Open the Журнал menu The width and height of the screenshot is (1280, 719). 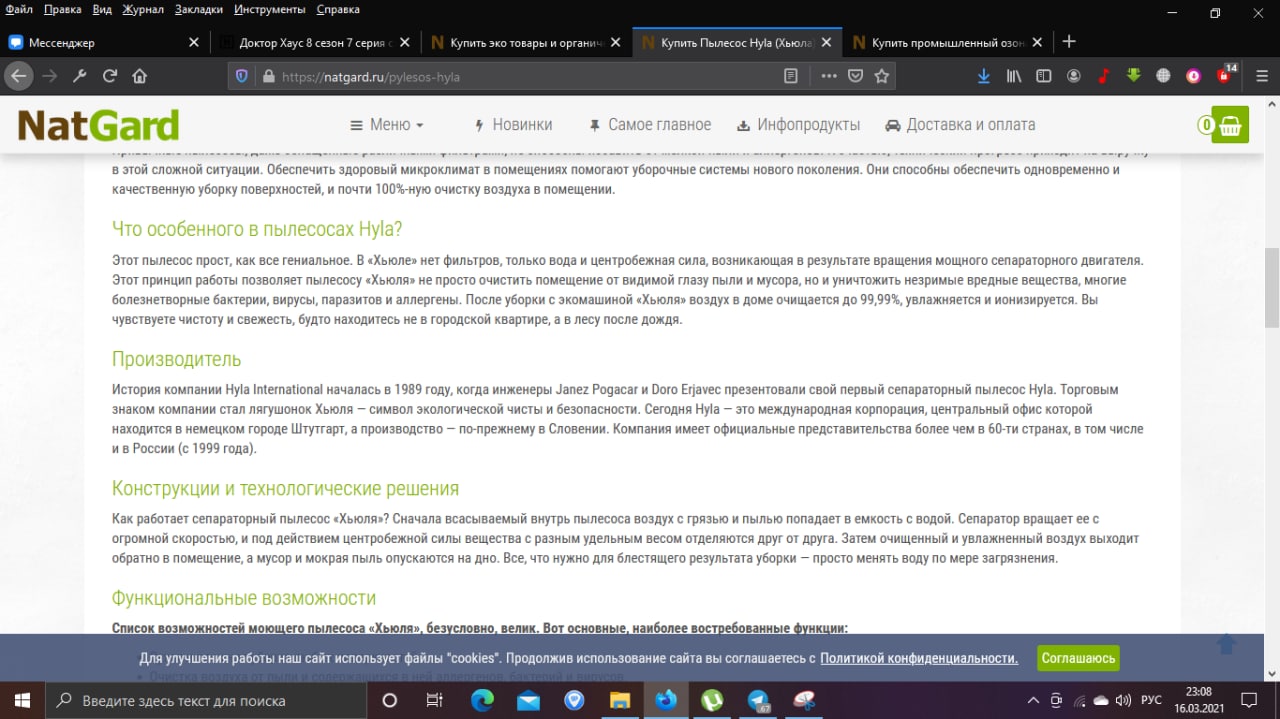[143, 9]
